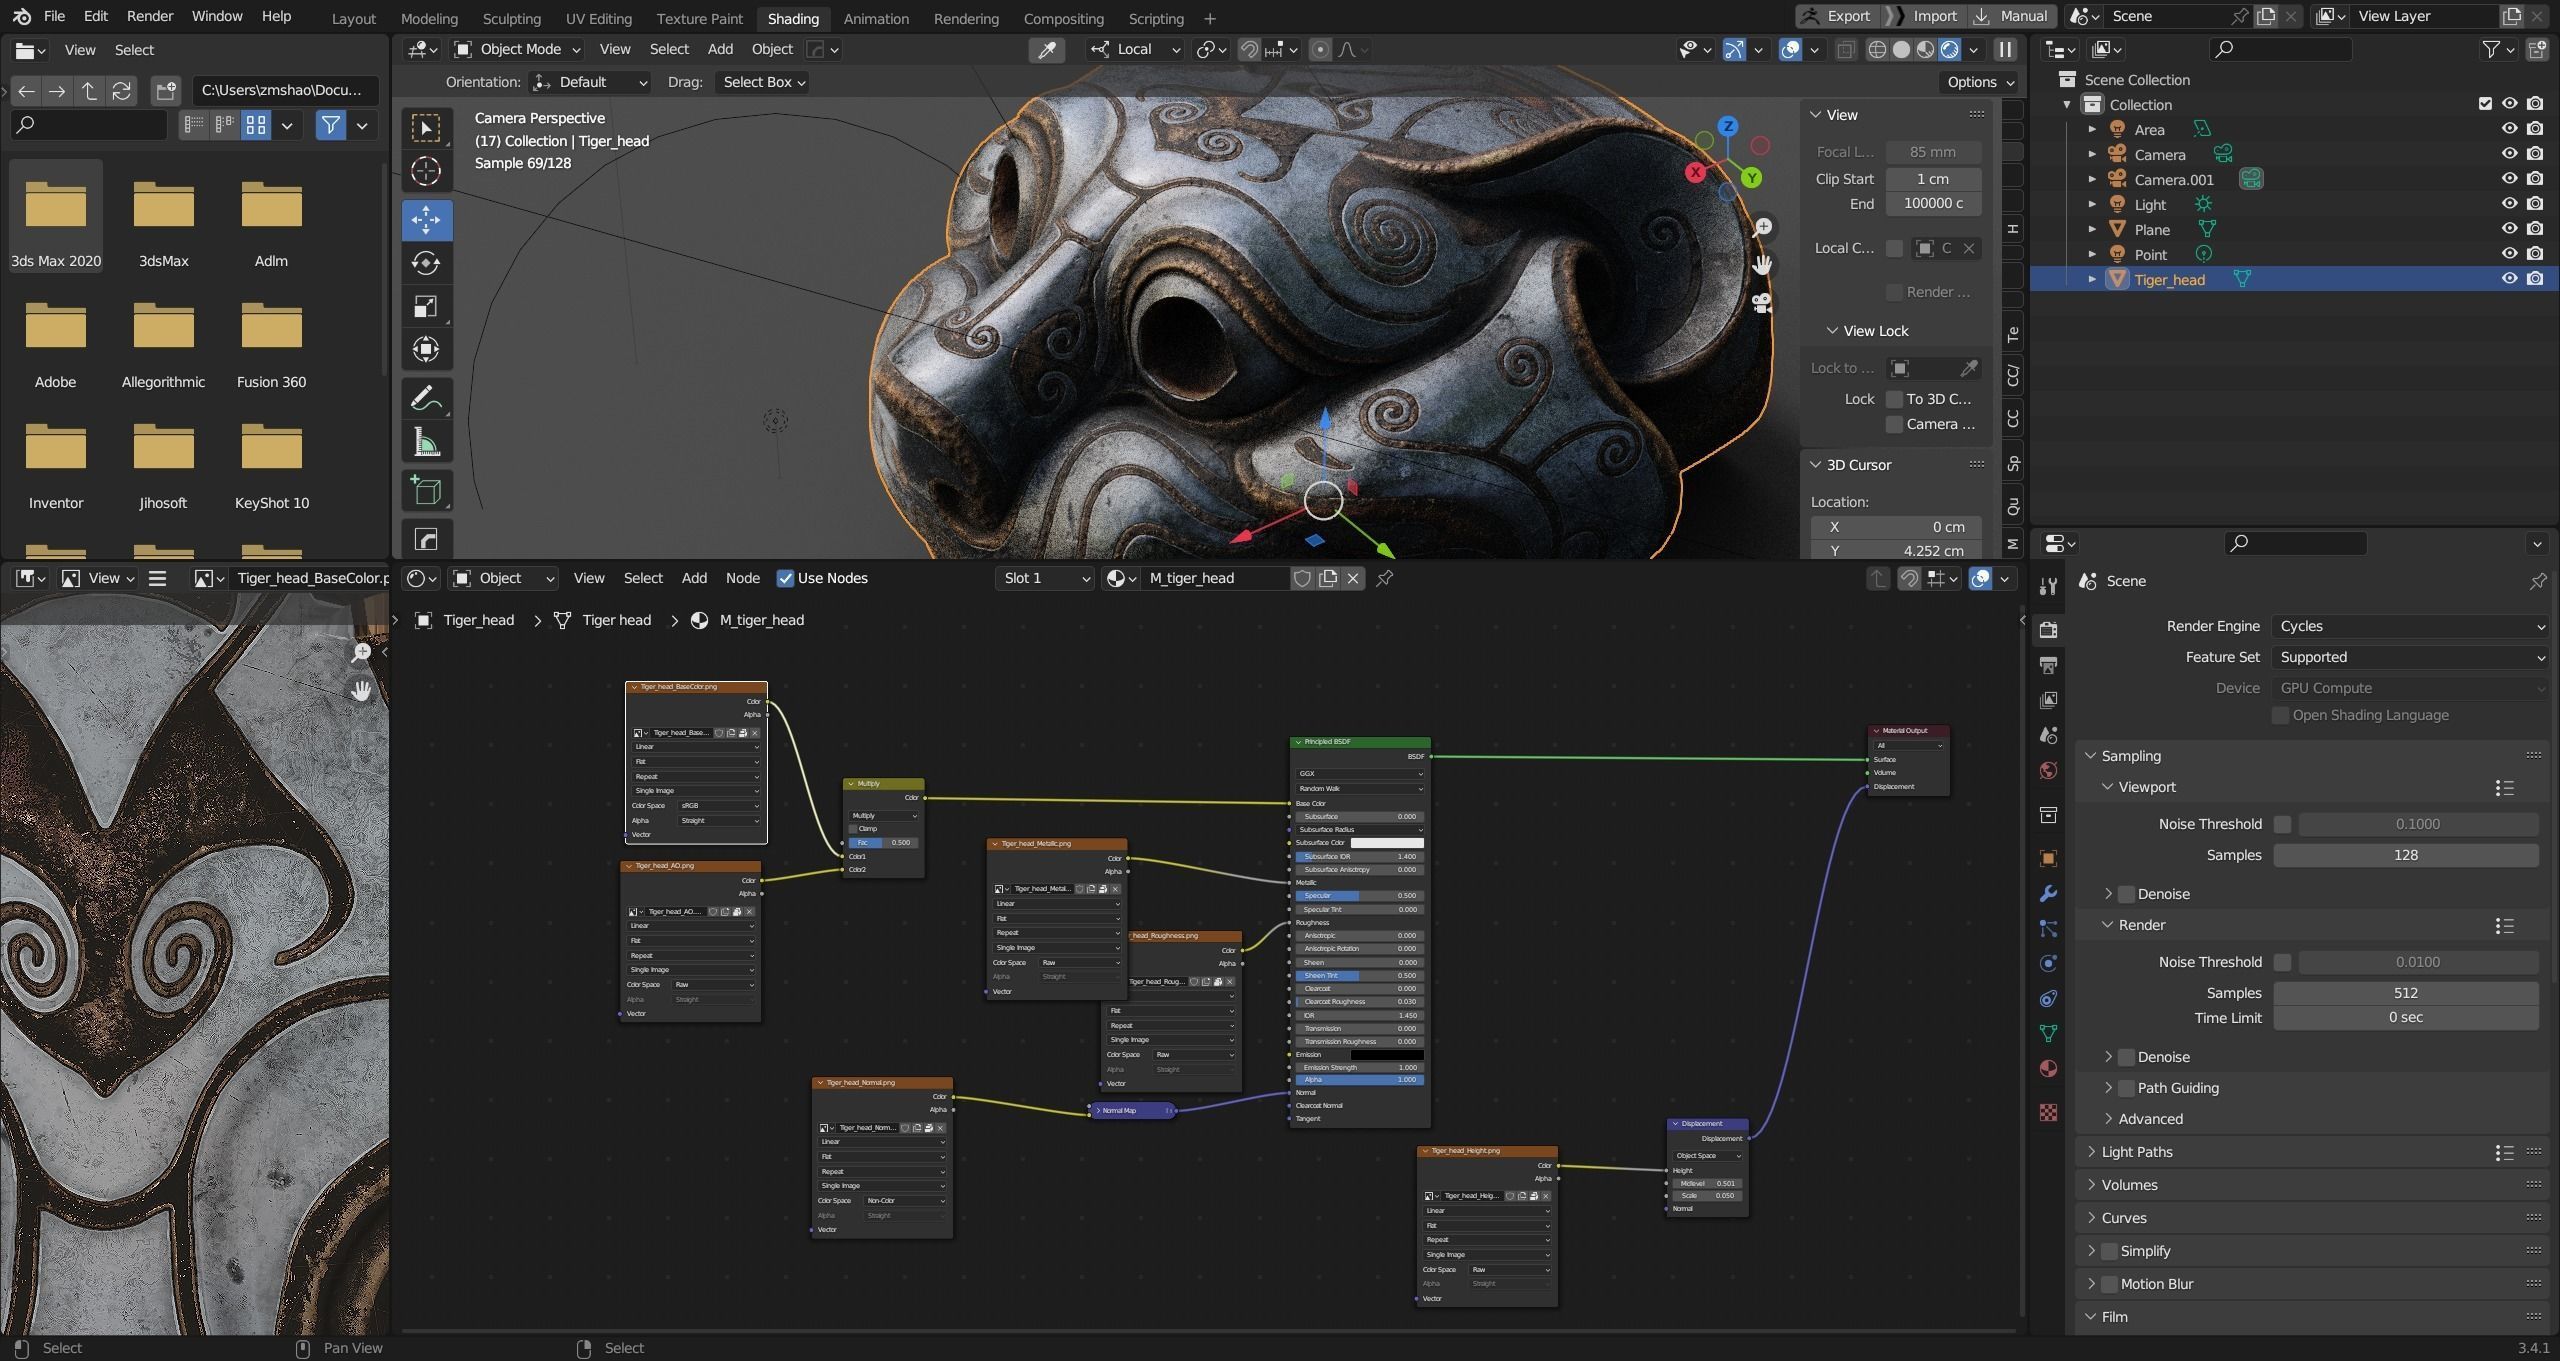The width and height of the screenshot is (2560, 1361).
Task: Enable Lock To 3D Cursor checkbox
Action: (1894, 399)
